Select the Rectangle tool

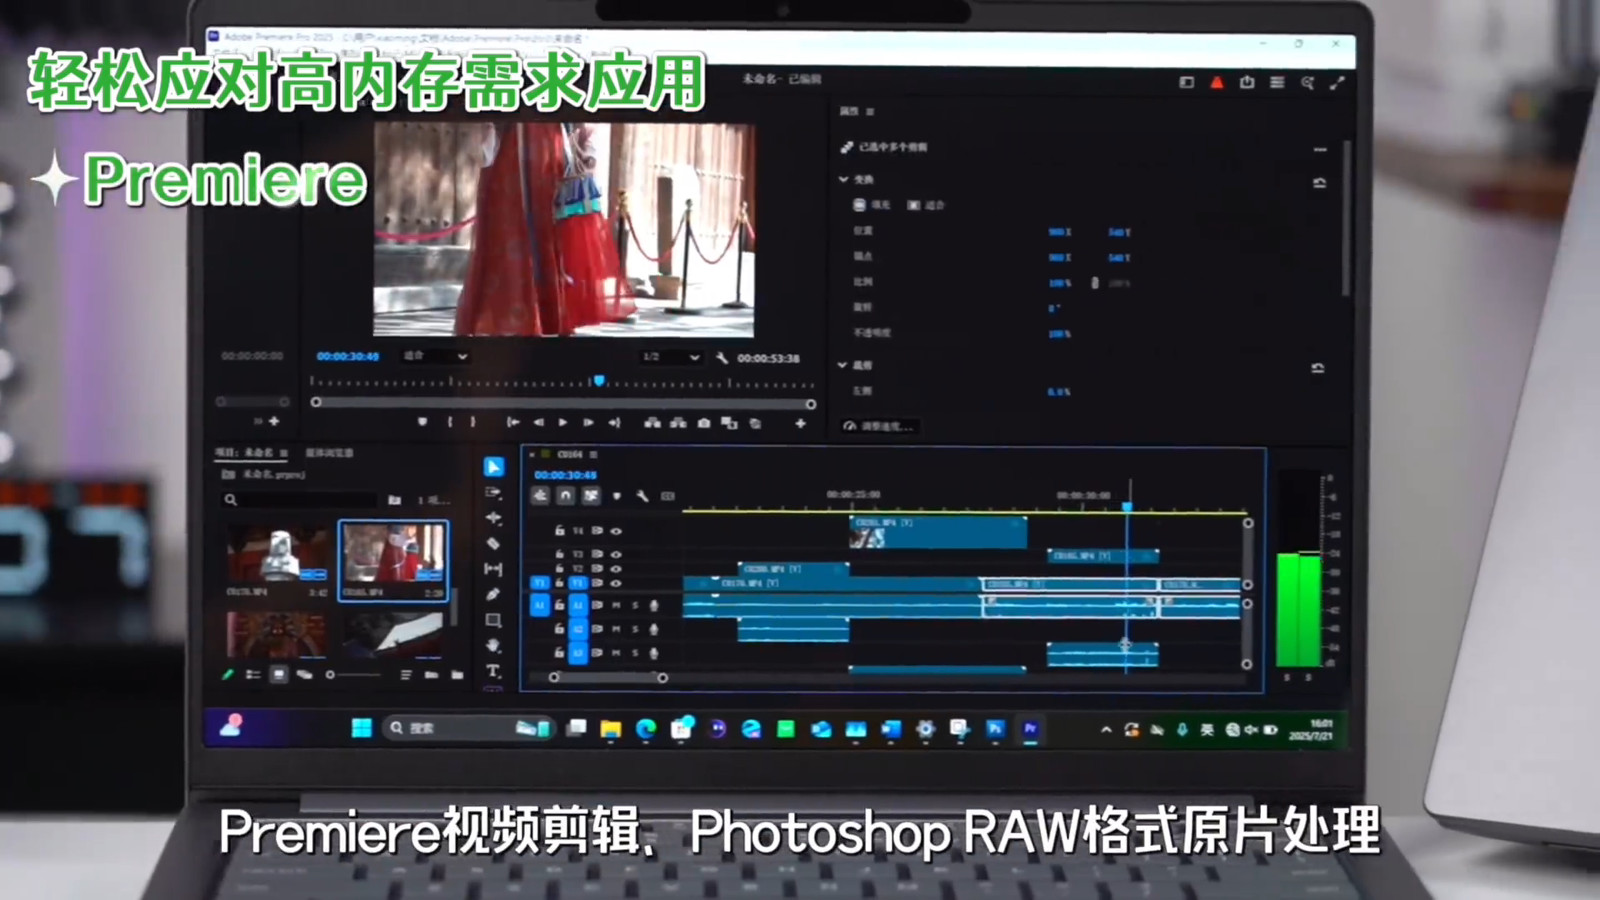pyautogui.click(x=493, y=620)
